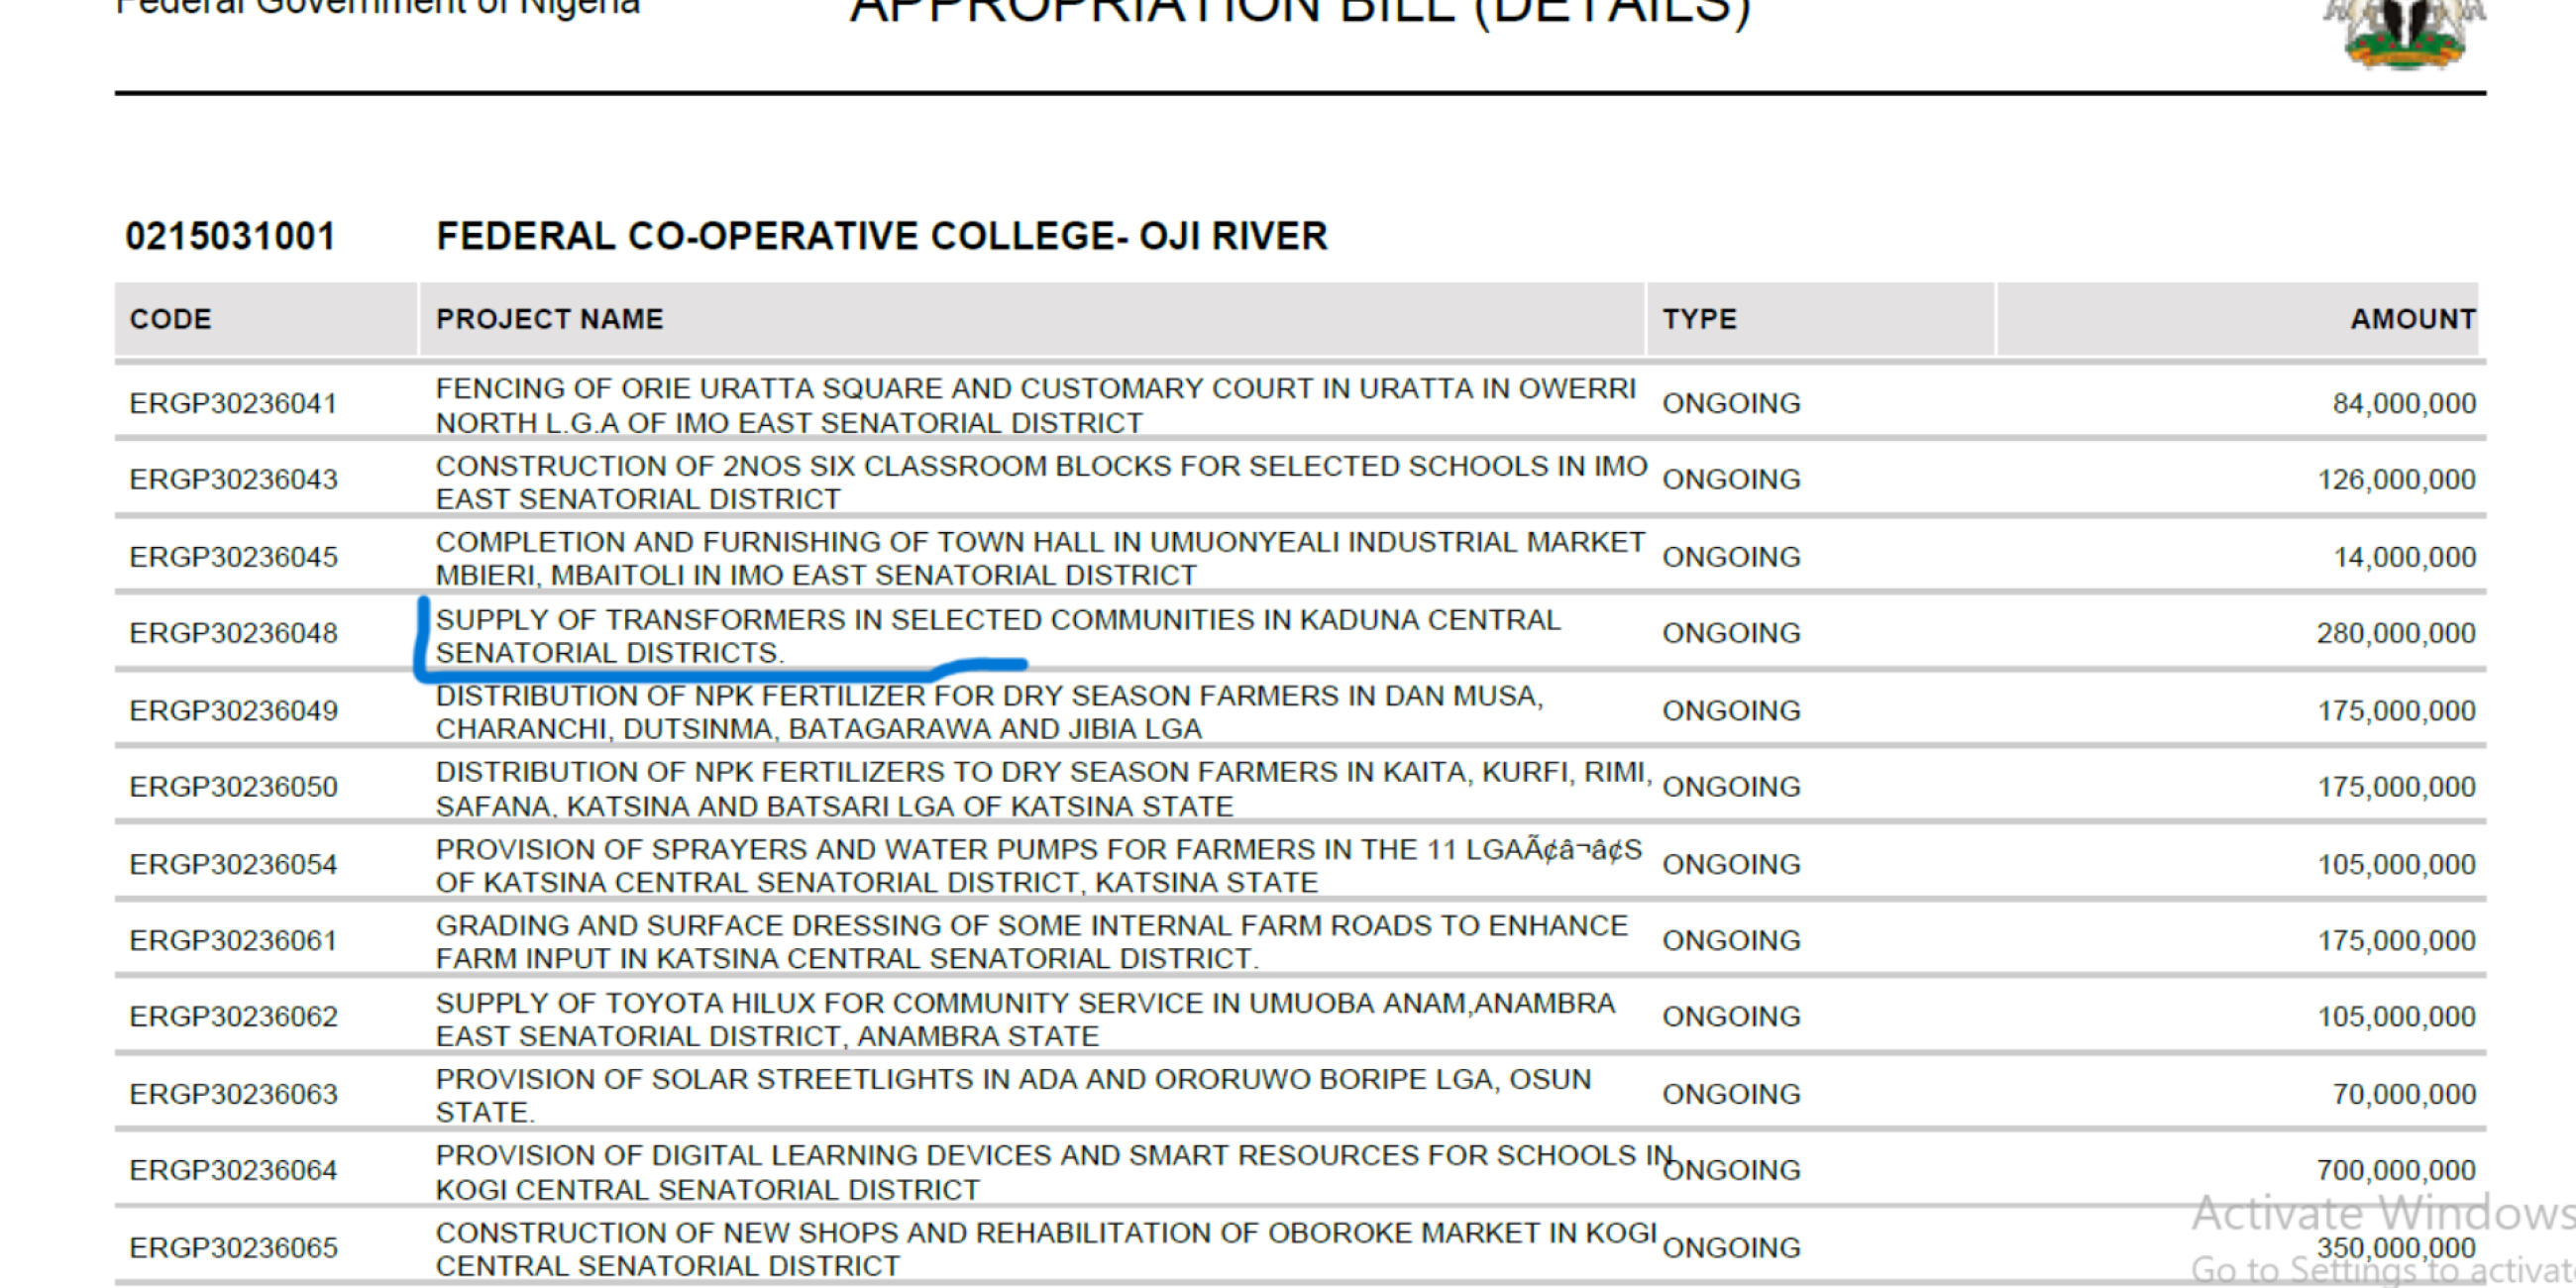Click the grading and surface dressing project name

coord(1032,942)
